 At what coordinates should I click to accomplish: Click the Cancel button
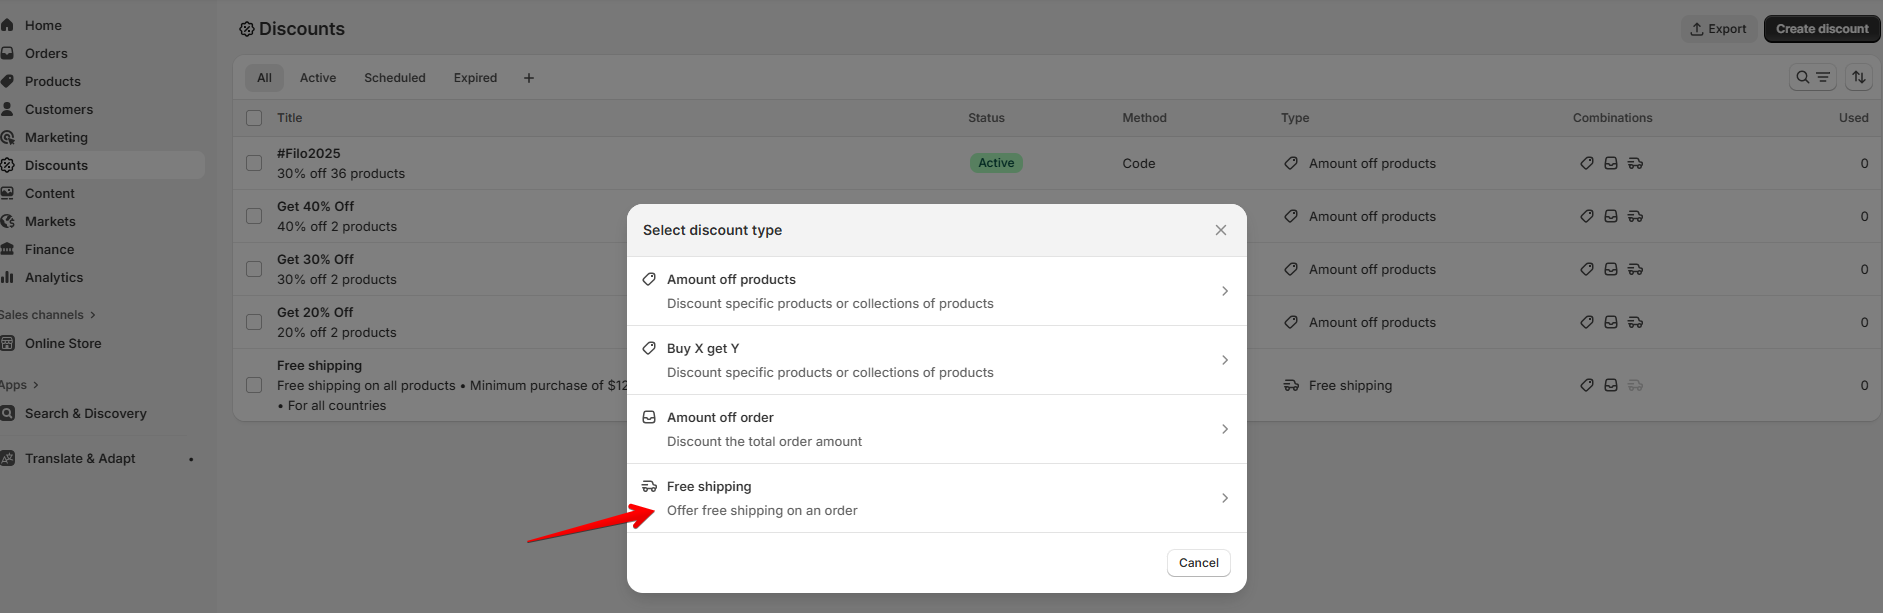(1198, 563)
